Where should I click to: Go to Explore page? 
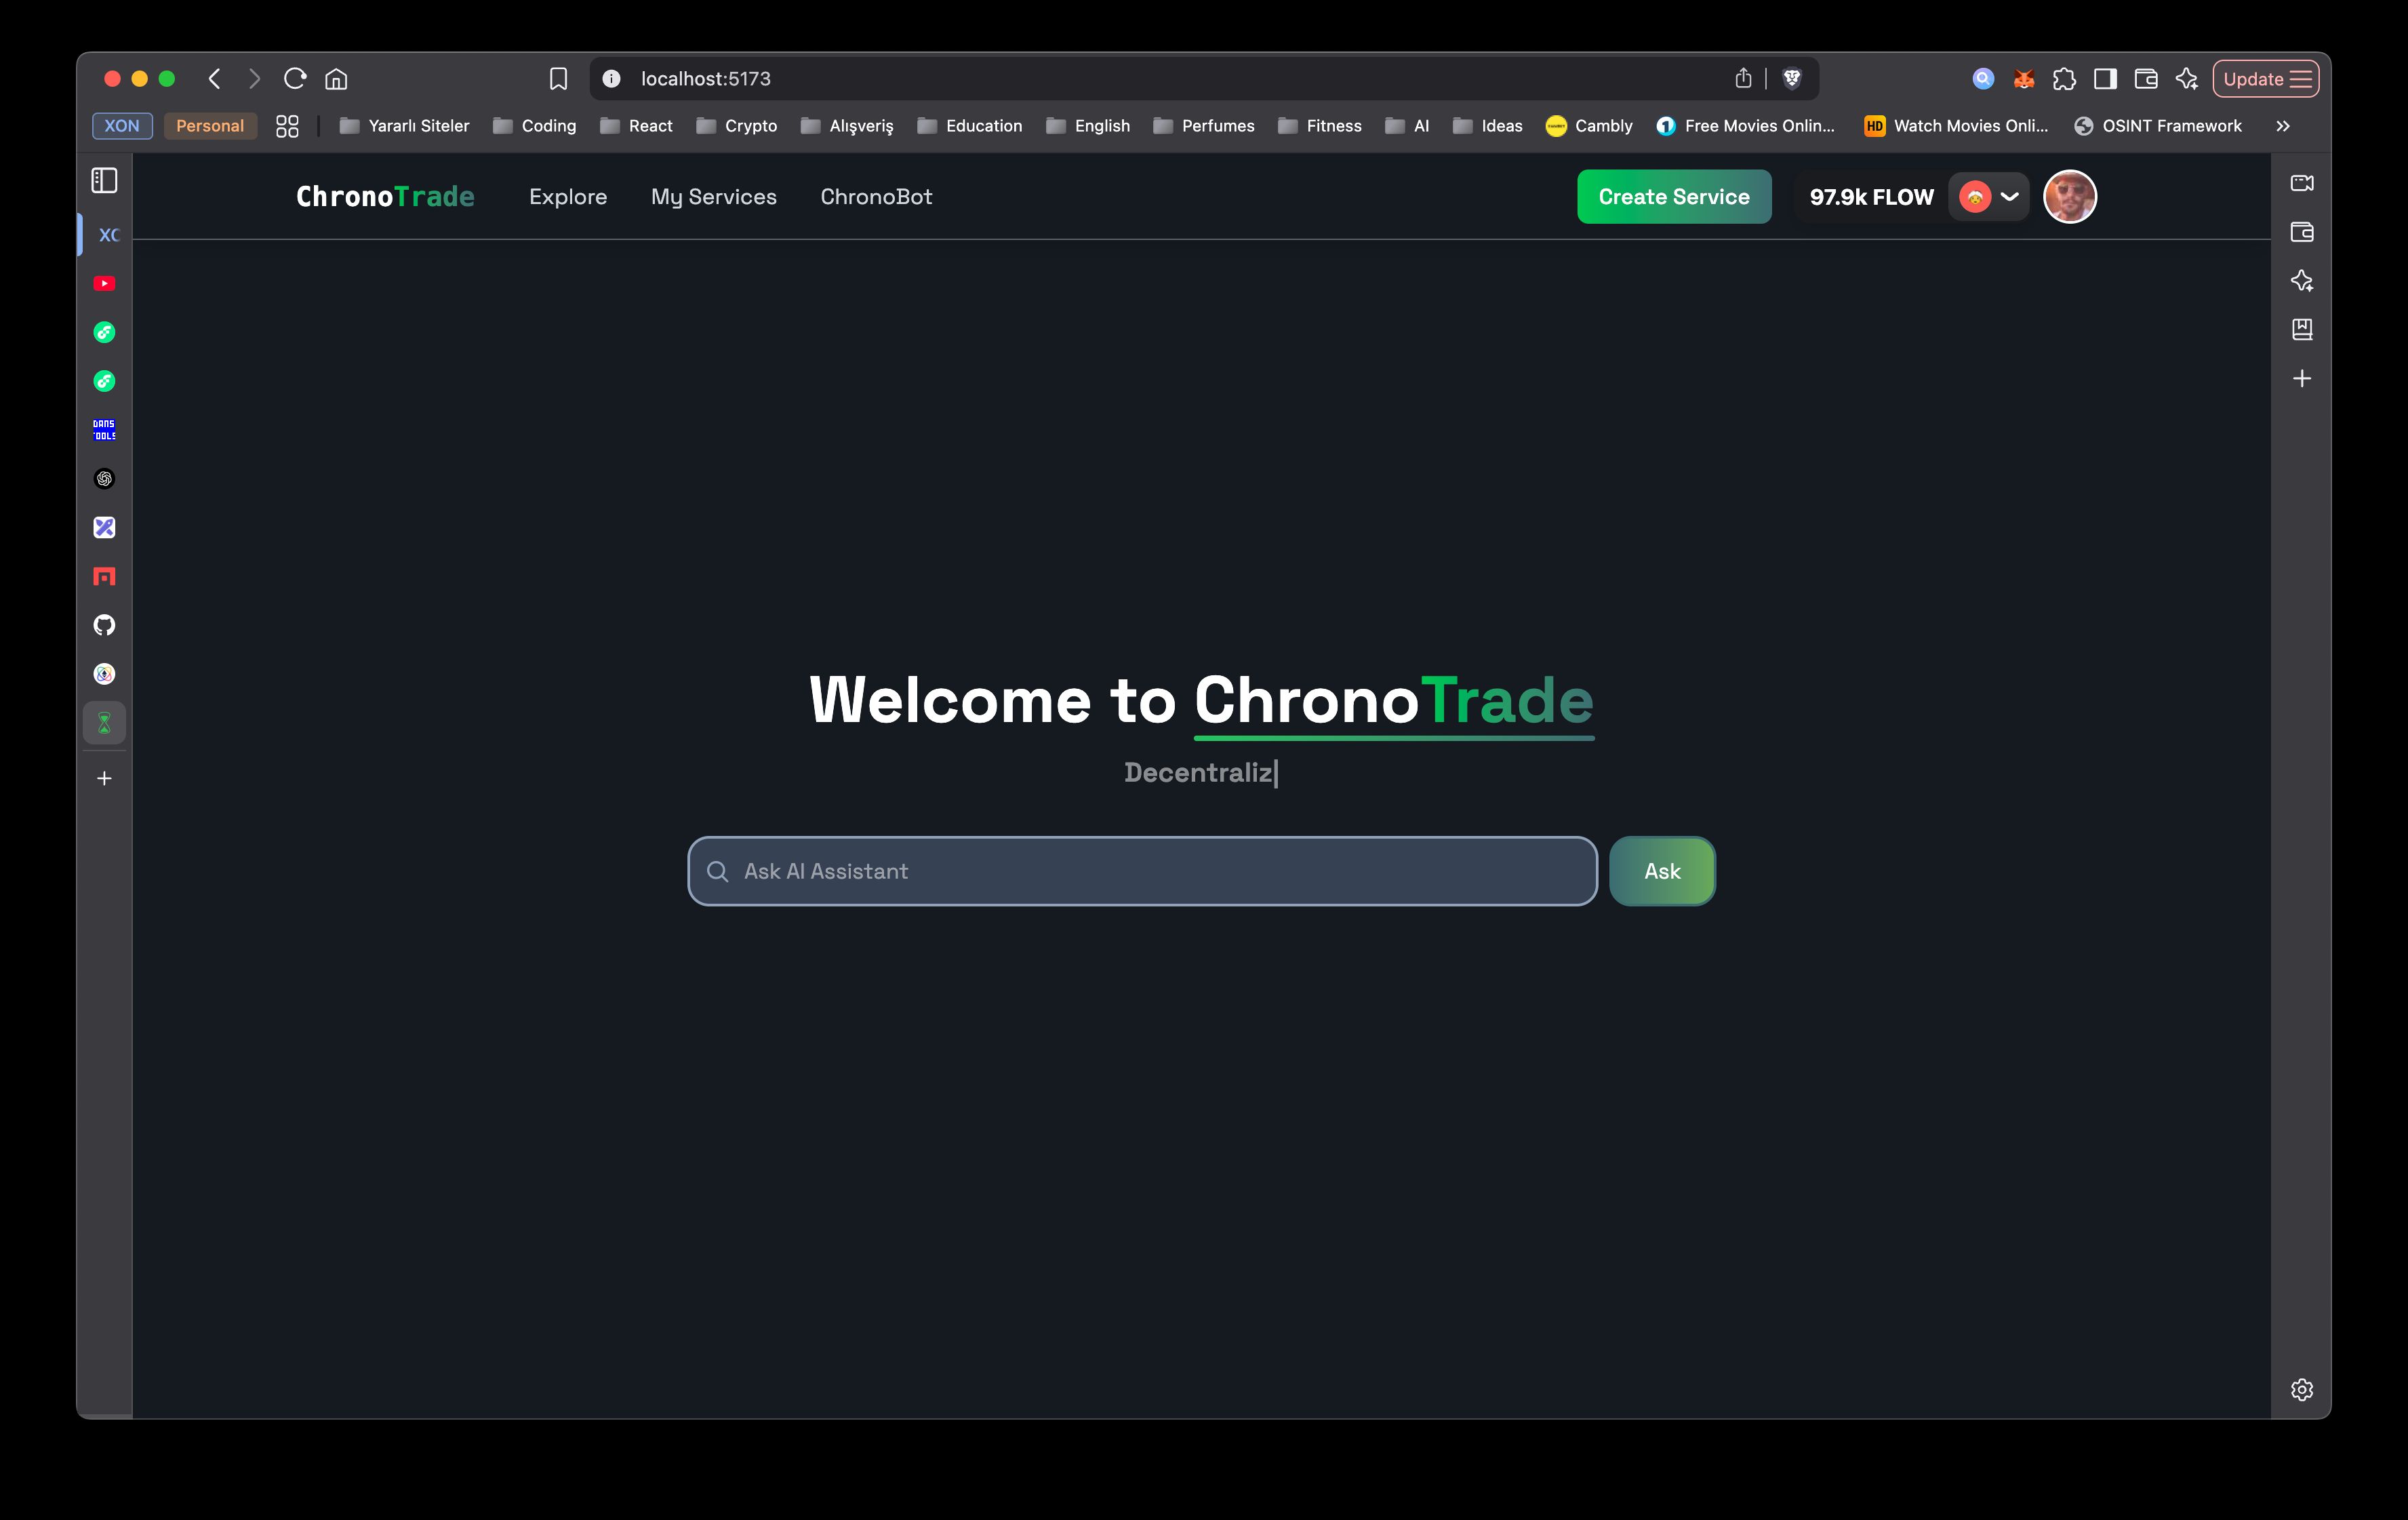[568, 197]
